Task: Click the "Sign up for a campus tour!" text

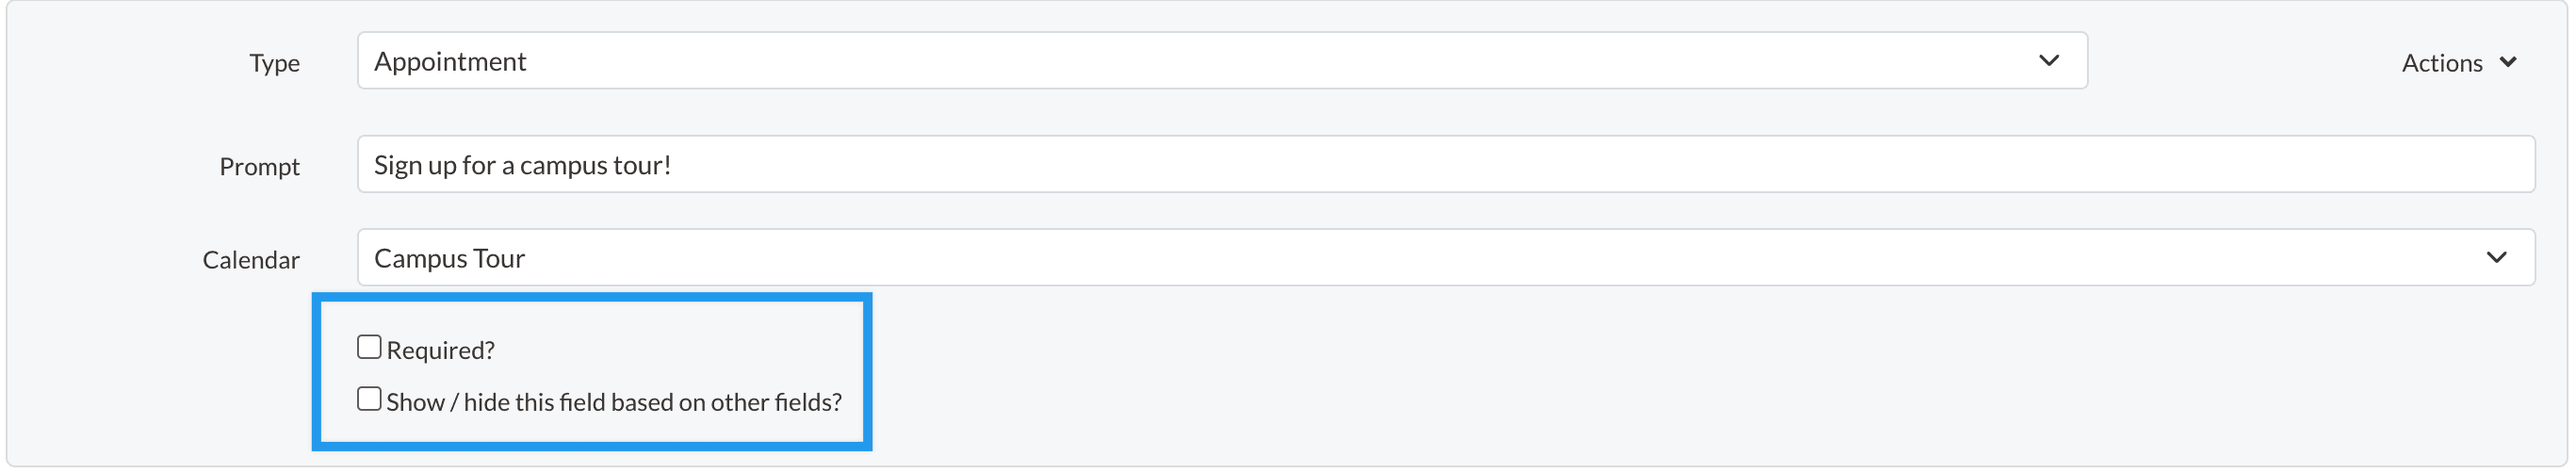Action: (x=522, y=165)
